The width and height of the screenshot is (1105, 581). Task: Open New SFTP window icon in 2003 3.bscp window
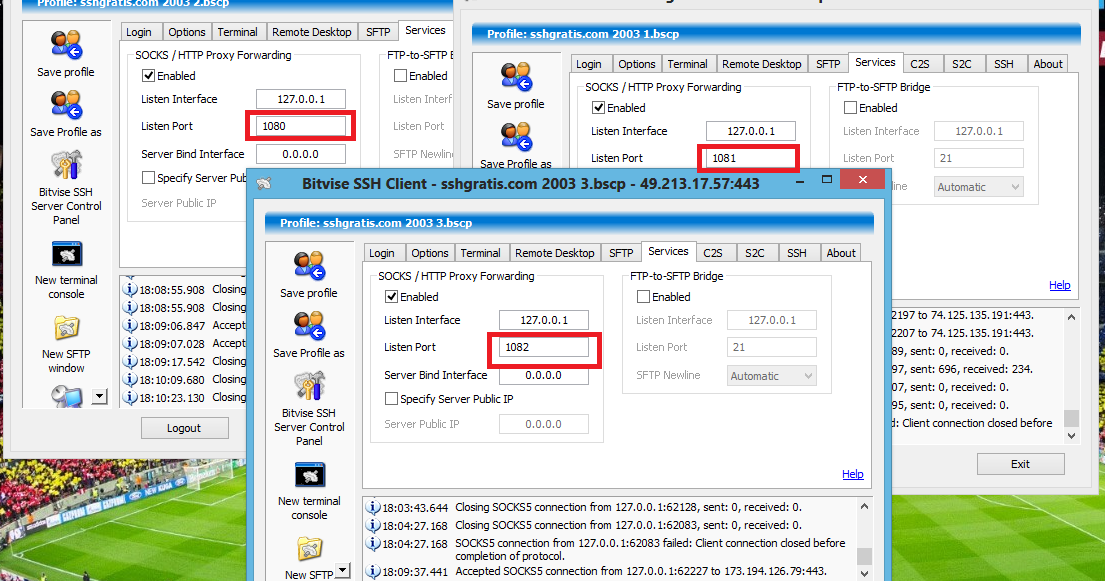pyautogui.click(x=309, y=549)
